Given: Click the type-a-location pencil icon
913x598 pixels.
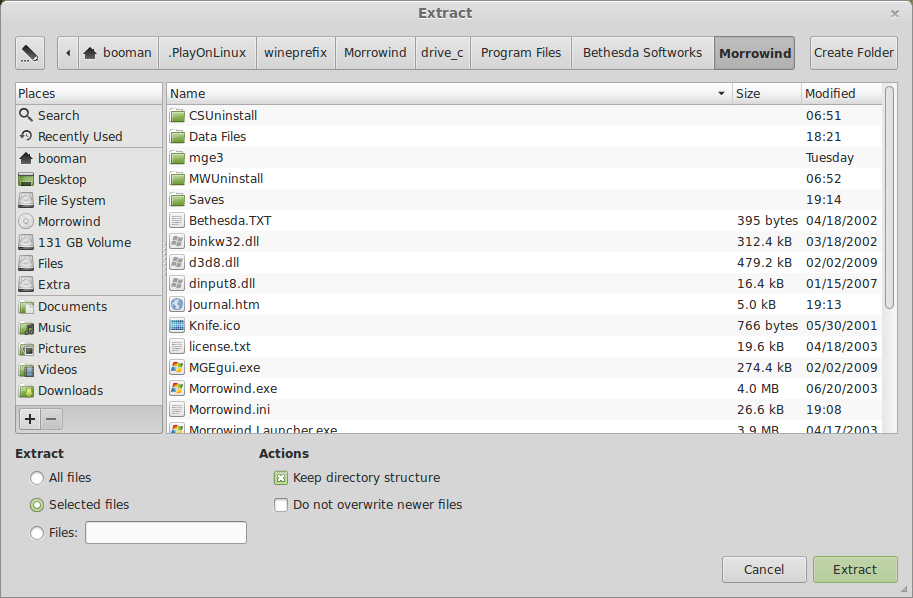Looking at the screenshot, I should click(x=30, y=53).
